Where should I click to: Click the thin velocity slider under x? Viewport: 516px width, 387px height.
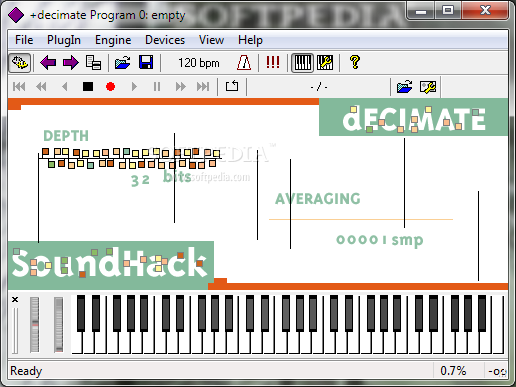pos(15,330)
